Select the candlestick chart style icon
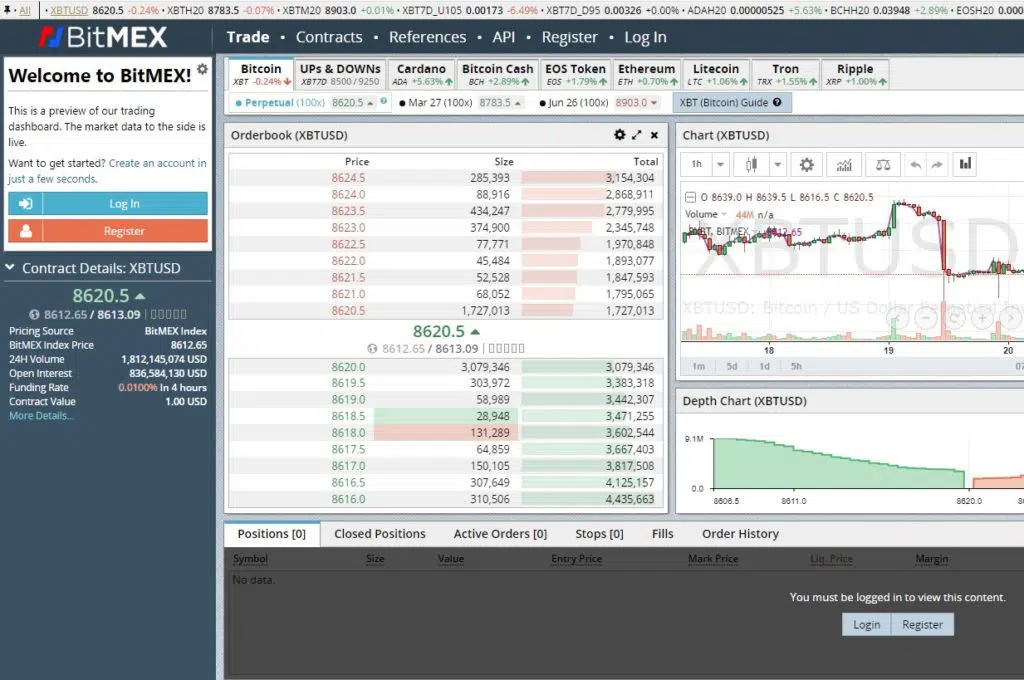 751,165
